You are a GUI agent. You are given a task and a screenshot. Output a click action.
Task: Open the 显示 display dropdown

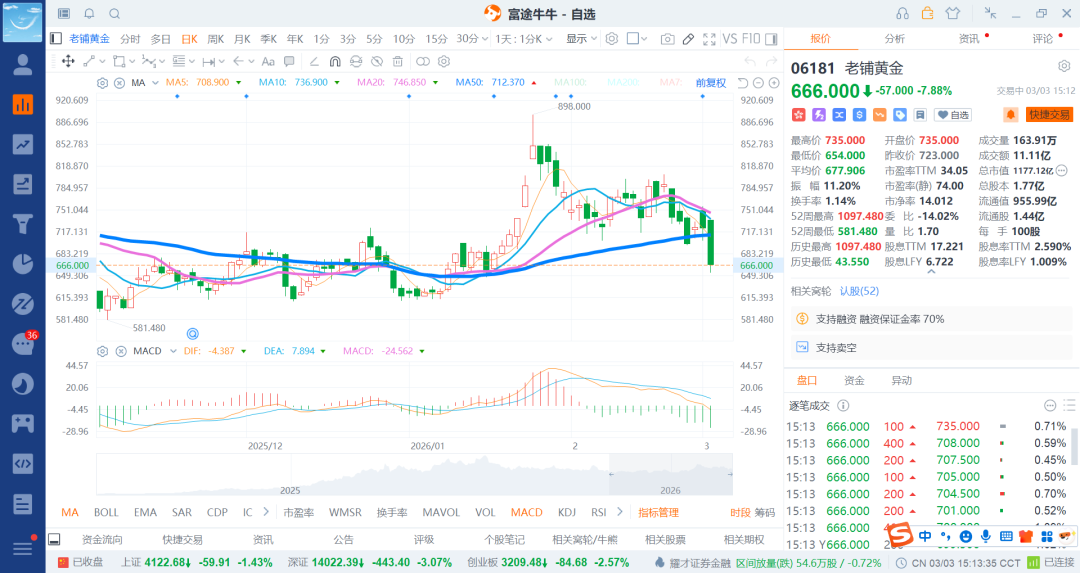581,39
